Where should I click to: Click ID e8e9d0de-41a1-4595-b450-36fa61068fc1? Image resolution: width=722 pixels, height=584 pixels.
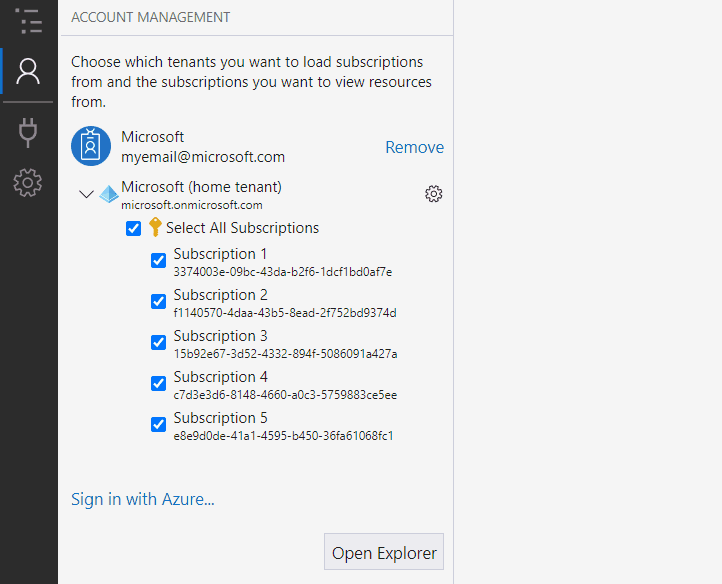click(284, 436)
